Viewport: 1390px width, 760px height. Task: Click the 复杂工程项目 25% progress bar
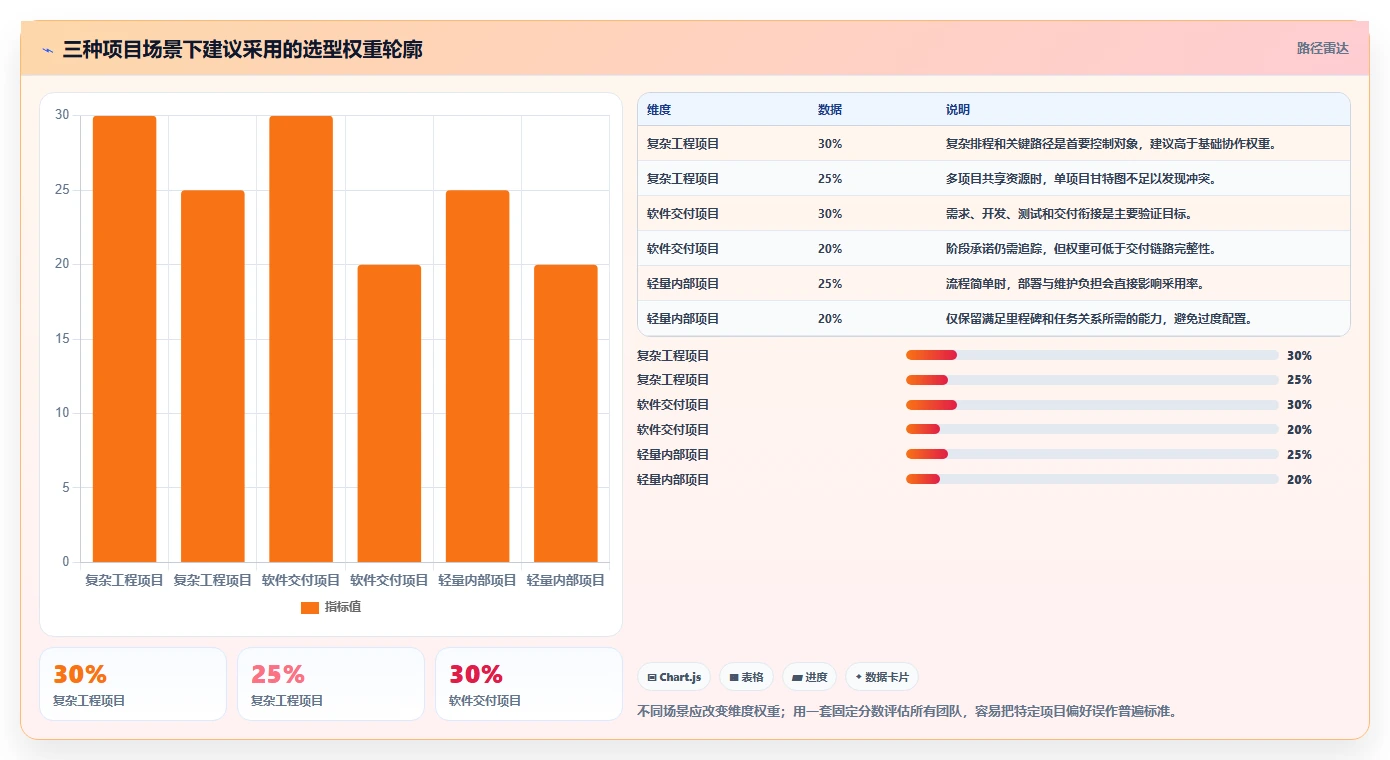pos(1092,380)
